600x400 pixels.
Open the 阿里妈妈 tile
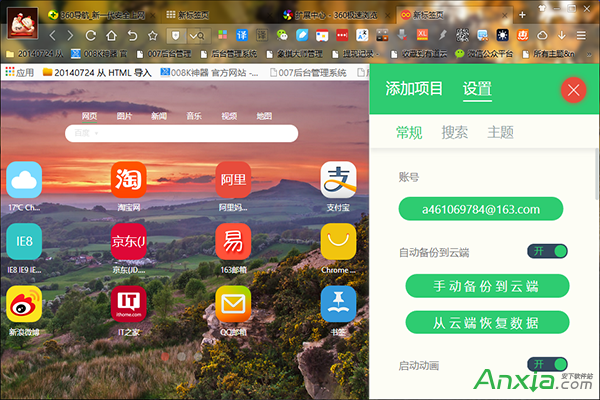(233, 180)
